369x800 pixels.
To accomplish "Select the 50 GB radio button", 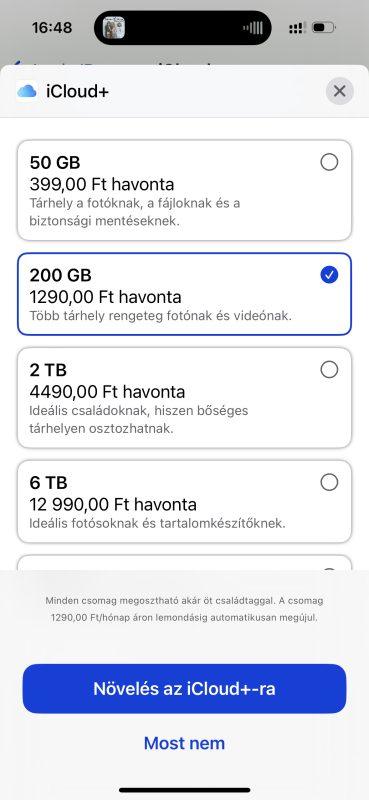I will pos(329,162).
